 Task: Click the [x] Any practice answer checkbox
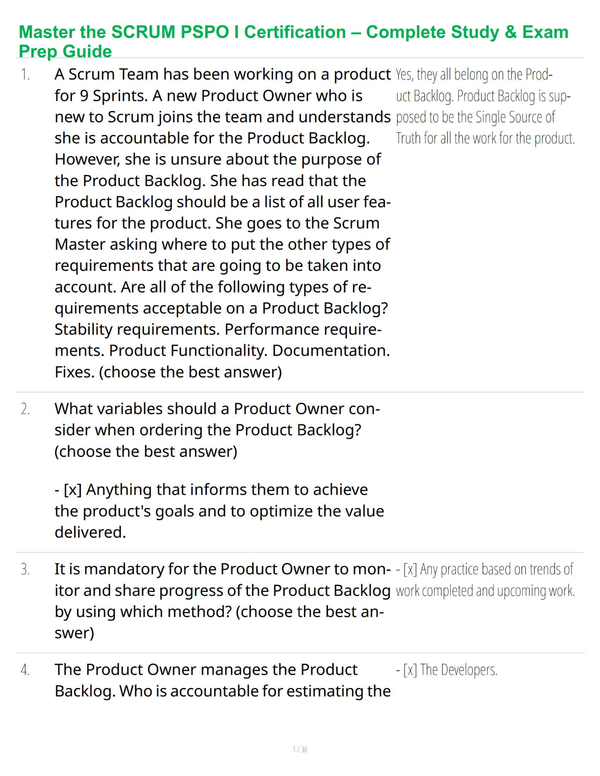410,570
